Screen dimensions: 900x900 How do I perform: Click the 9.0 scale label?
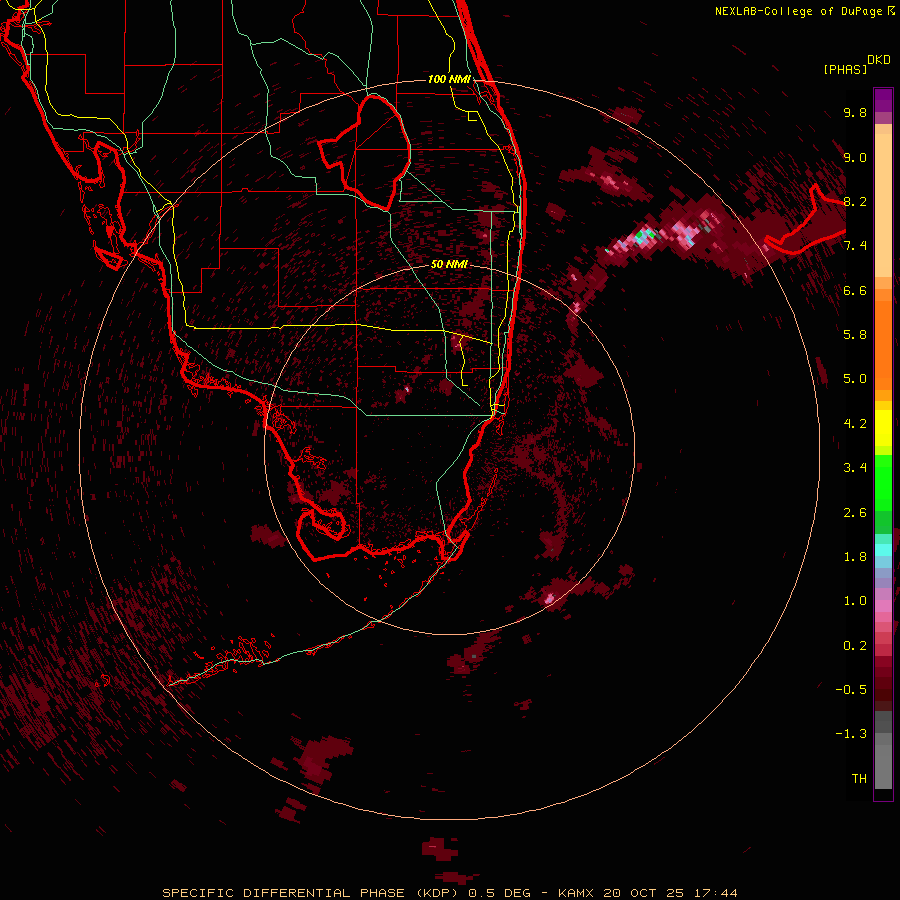tap(855, 157)
